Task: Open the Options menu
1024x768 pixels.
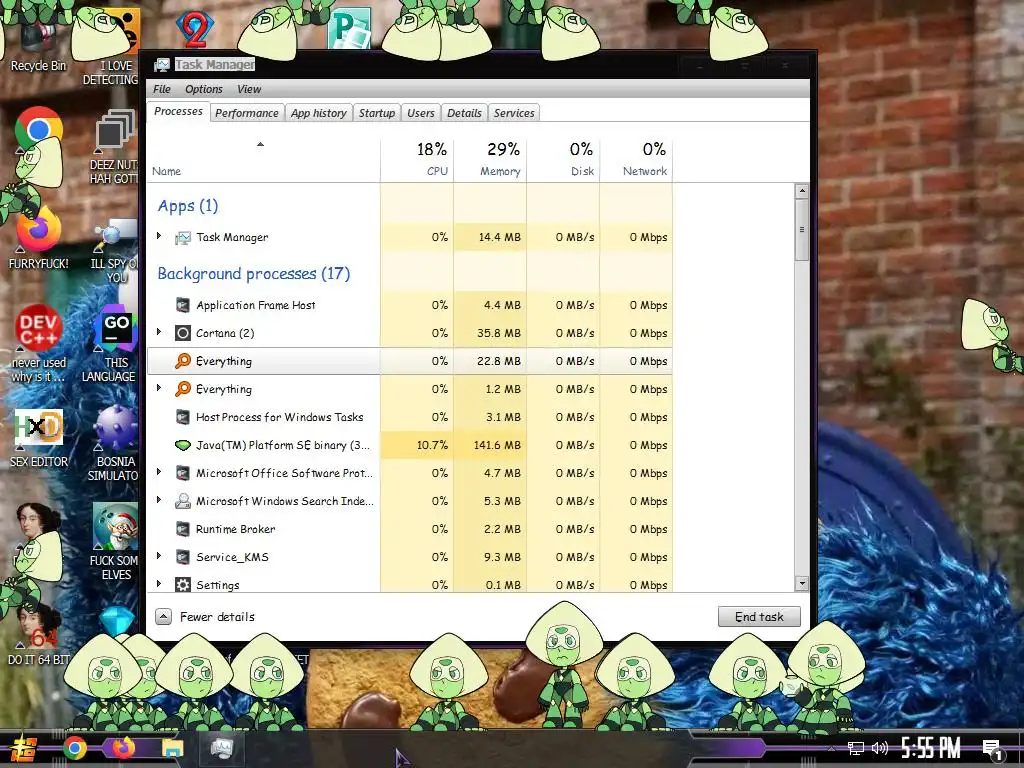Action: tap(204, 89)
